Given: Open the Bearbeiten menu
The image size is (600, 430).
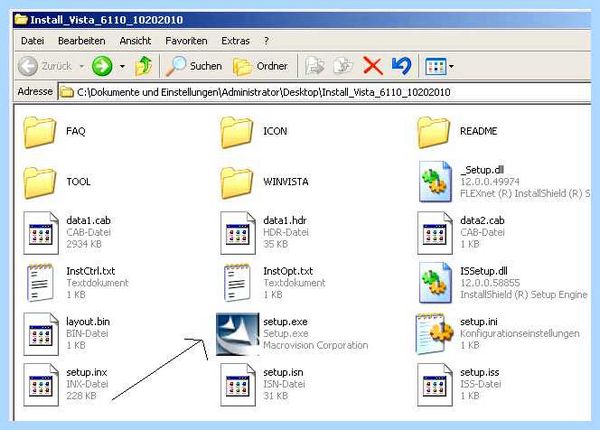Looking at the screenshot, I should [x=82, y=41].
